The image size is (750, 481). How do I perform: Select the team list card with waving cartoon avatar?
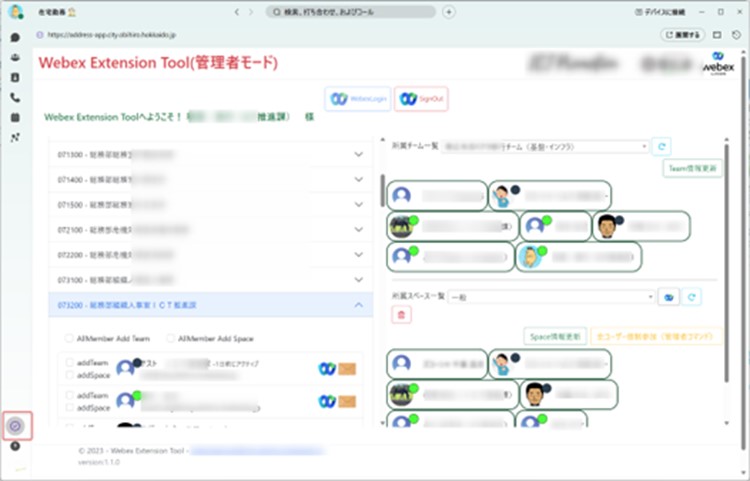click(x=550, y=196)
